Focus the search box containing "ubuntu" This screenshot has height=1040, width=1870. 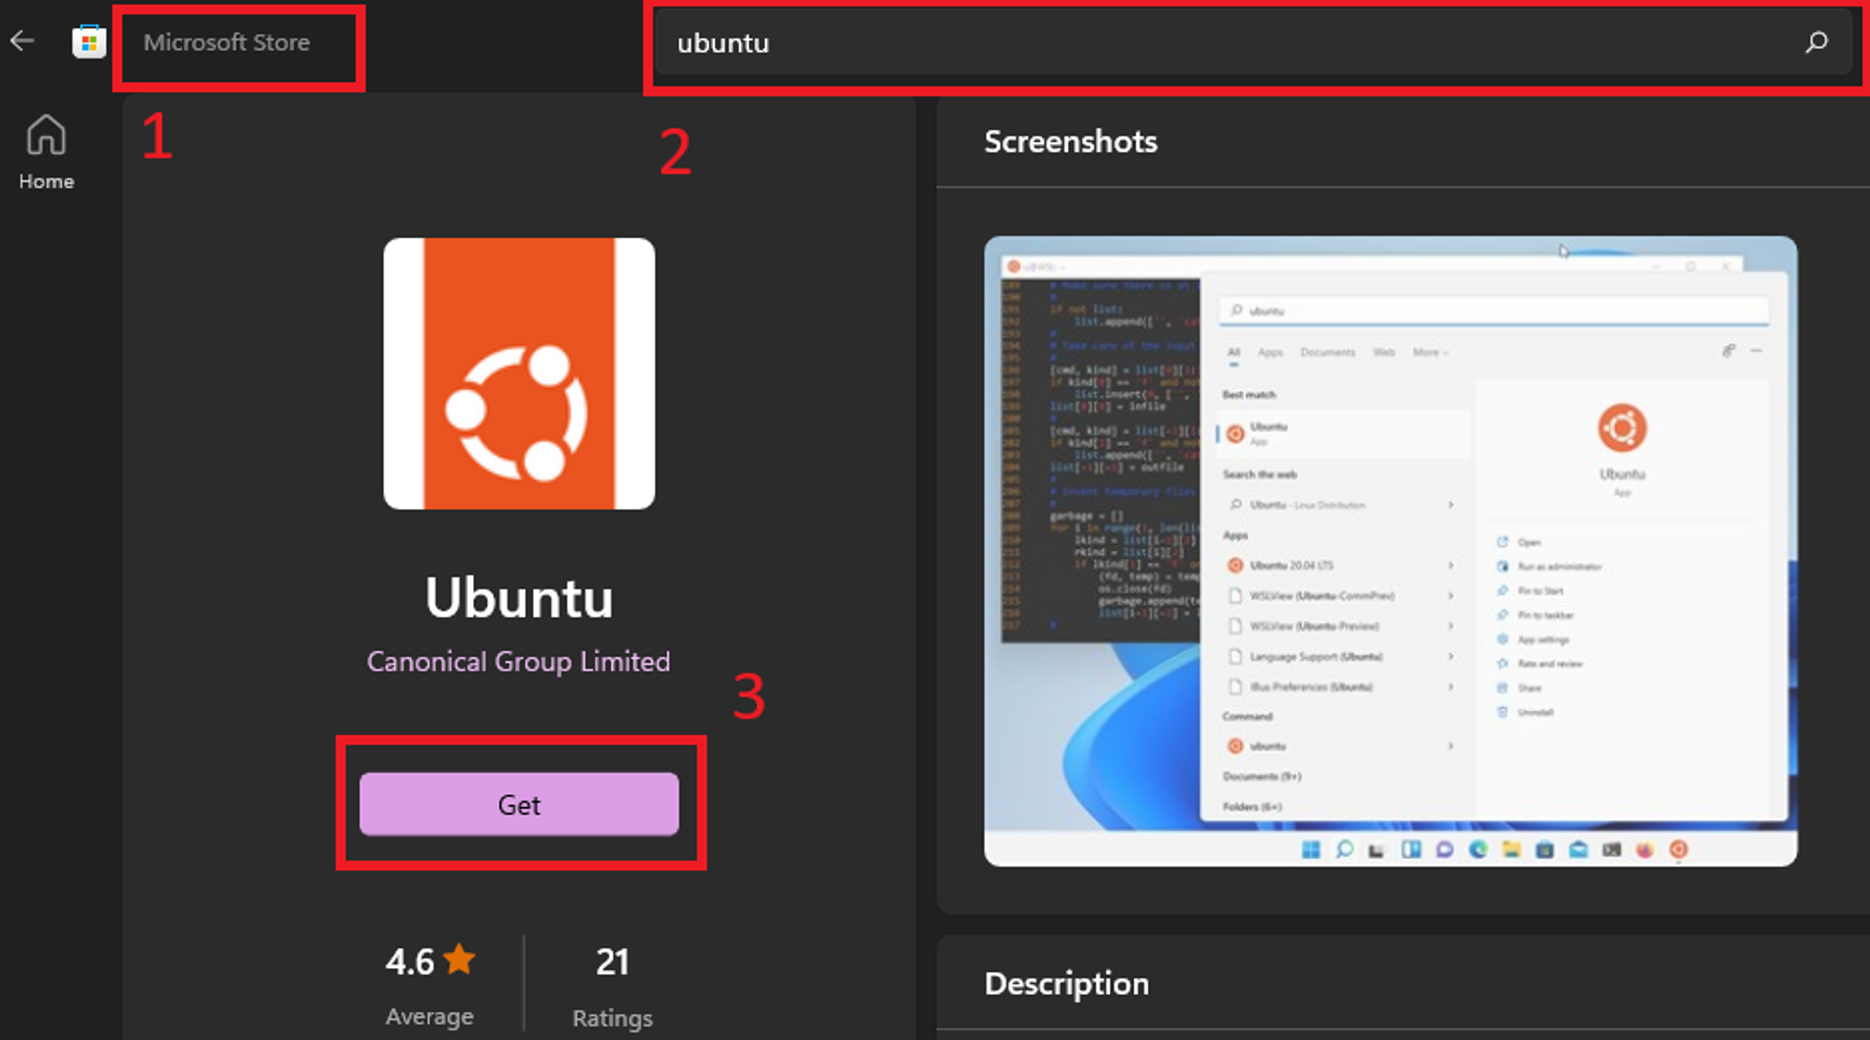click(1200, 43)
